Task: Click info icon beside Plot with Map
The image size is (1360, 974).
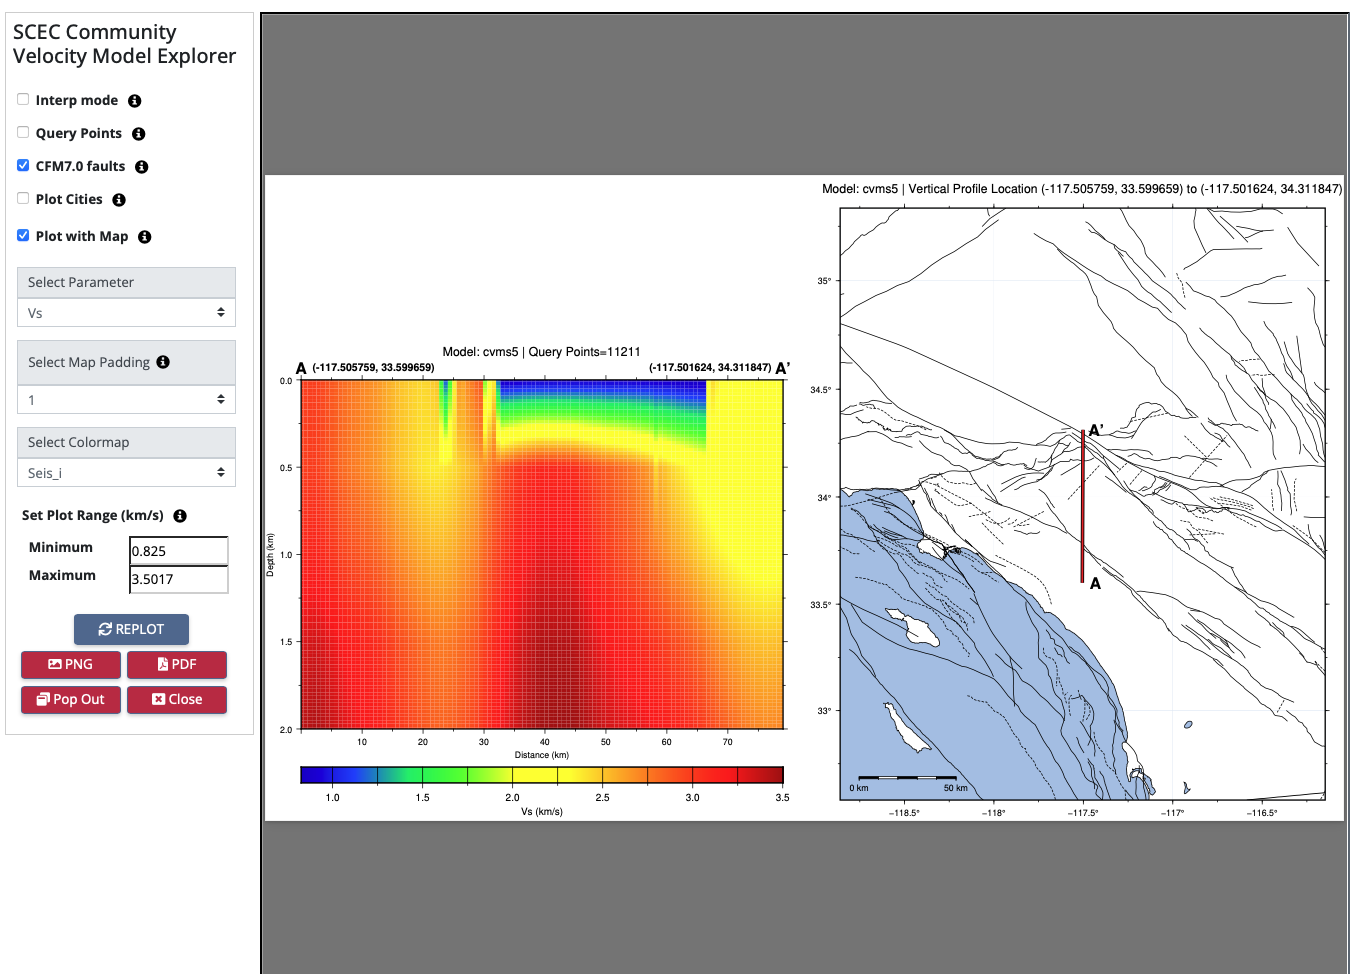Action: click(144, 237)
